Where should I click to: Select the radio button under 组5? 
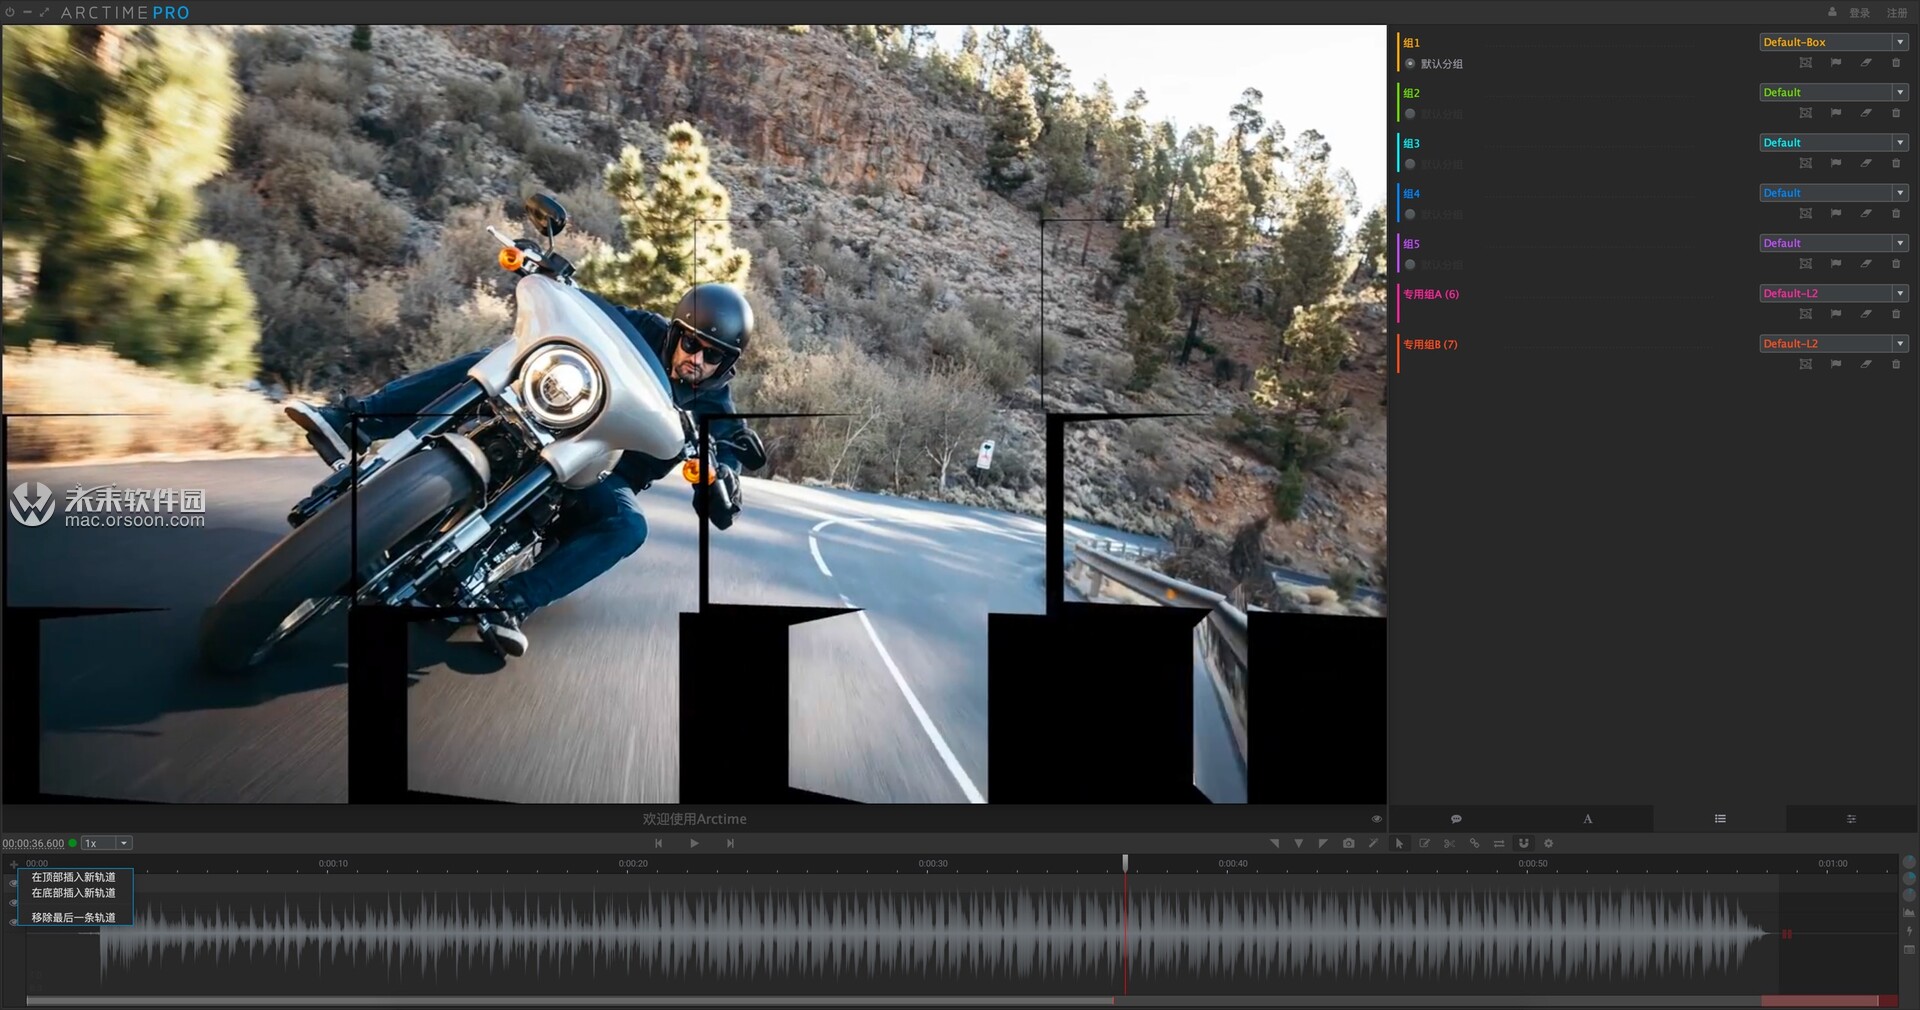[x=1410, y=264]
